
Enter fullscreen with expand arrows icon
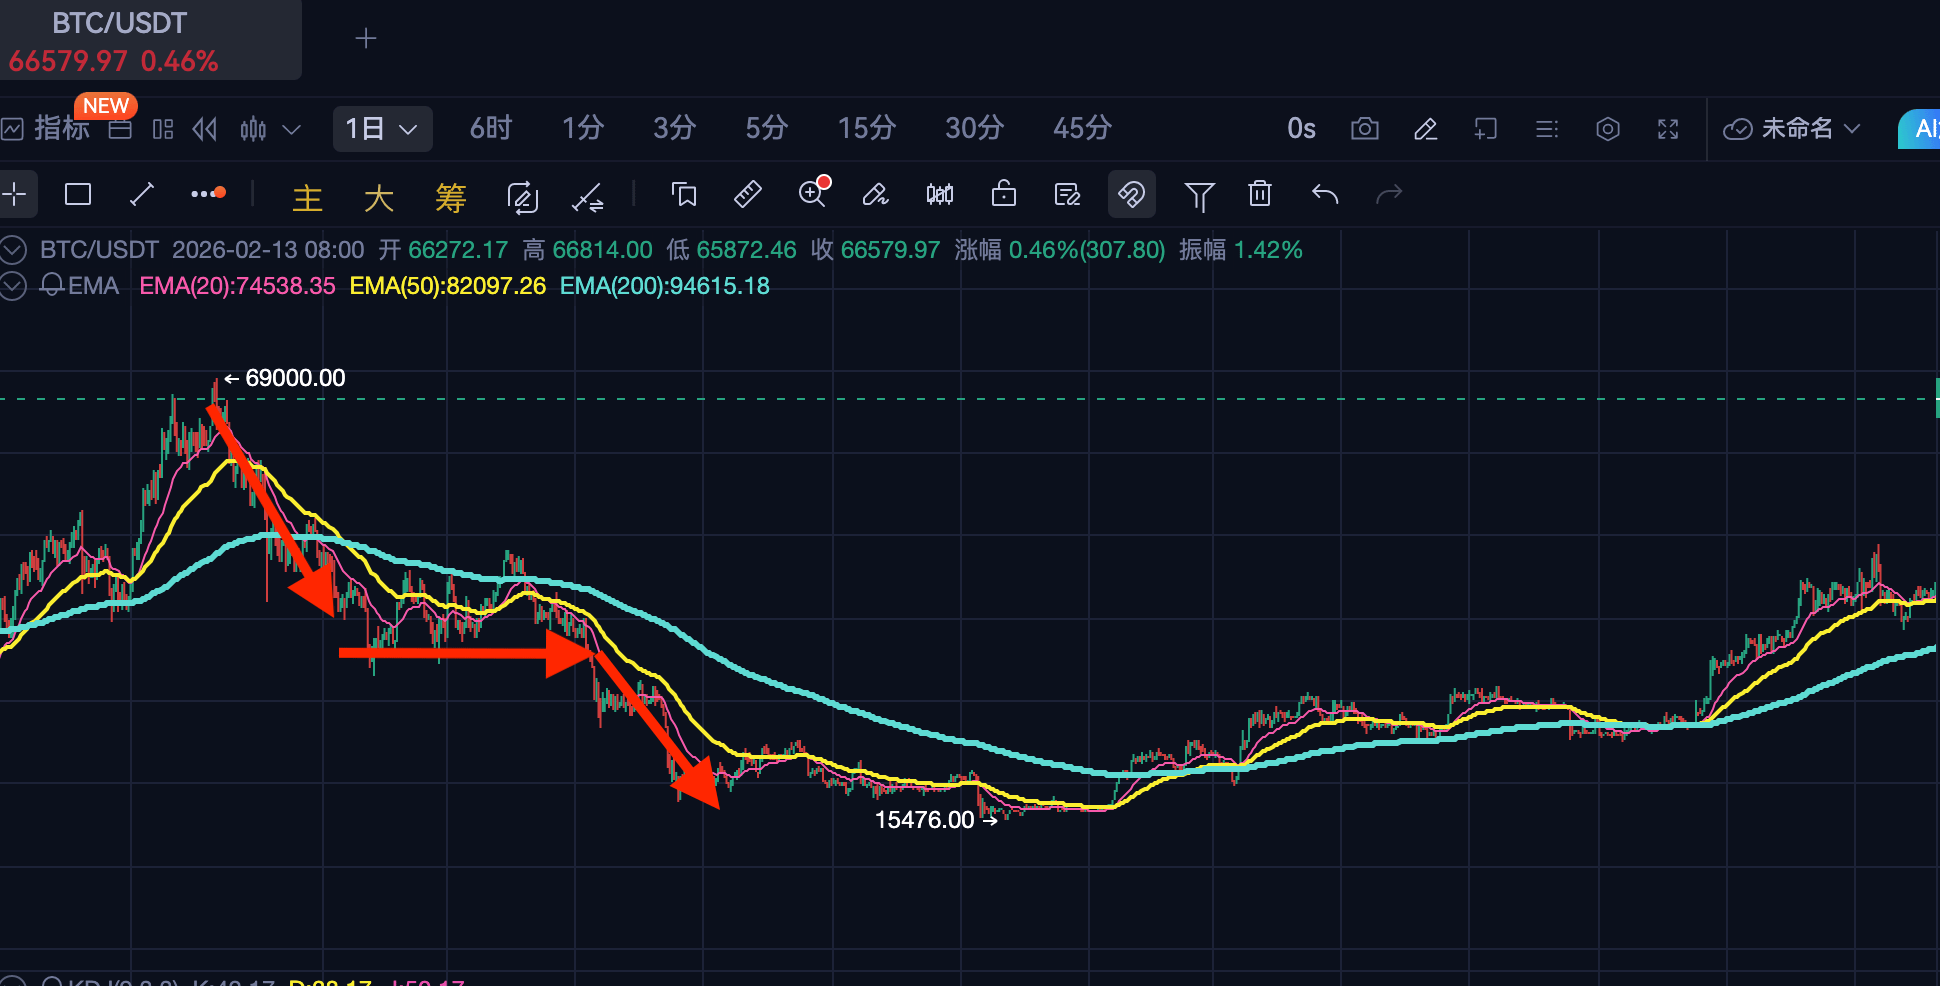tap(1668, 129)
